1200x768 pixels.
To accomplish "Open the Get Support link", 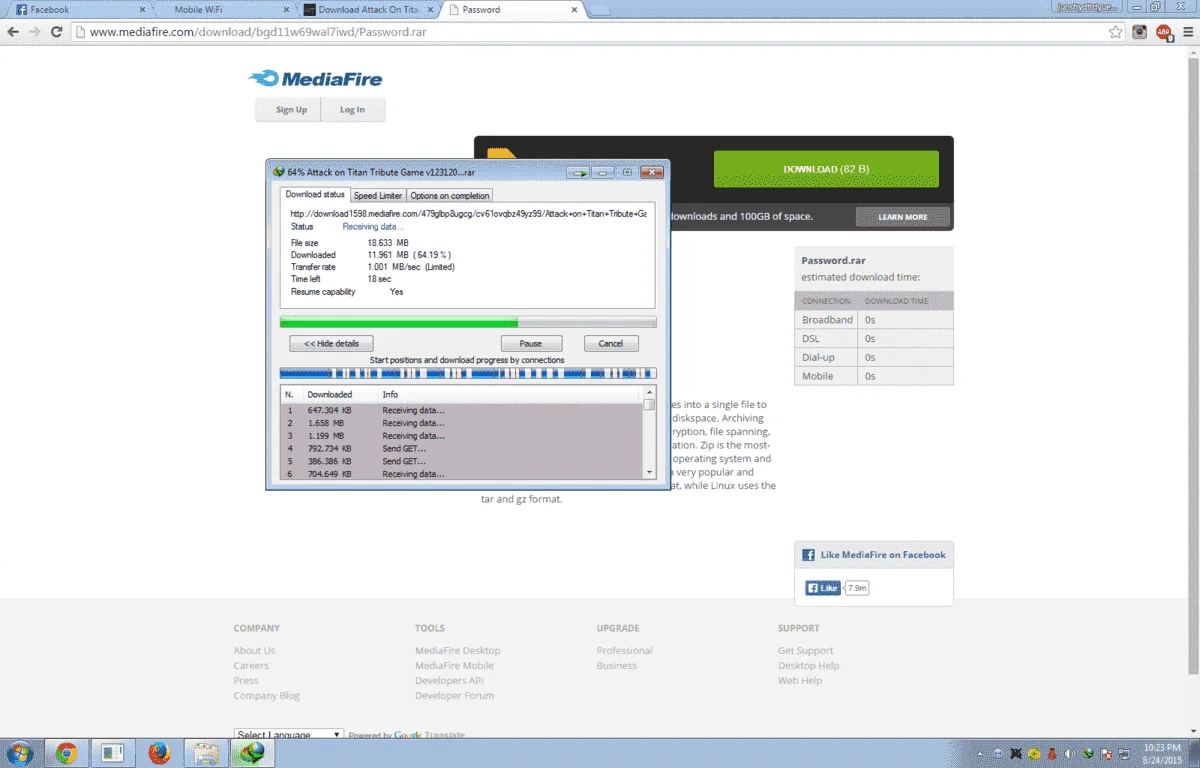I will (805, 650).
